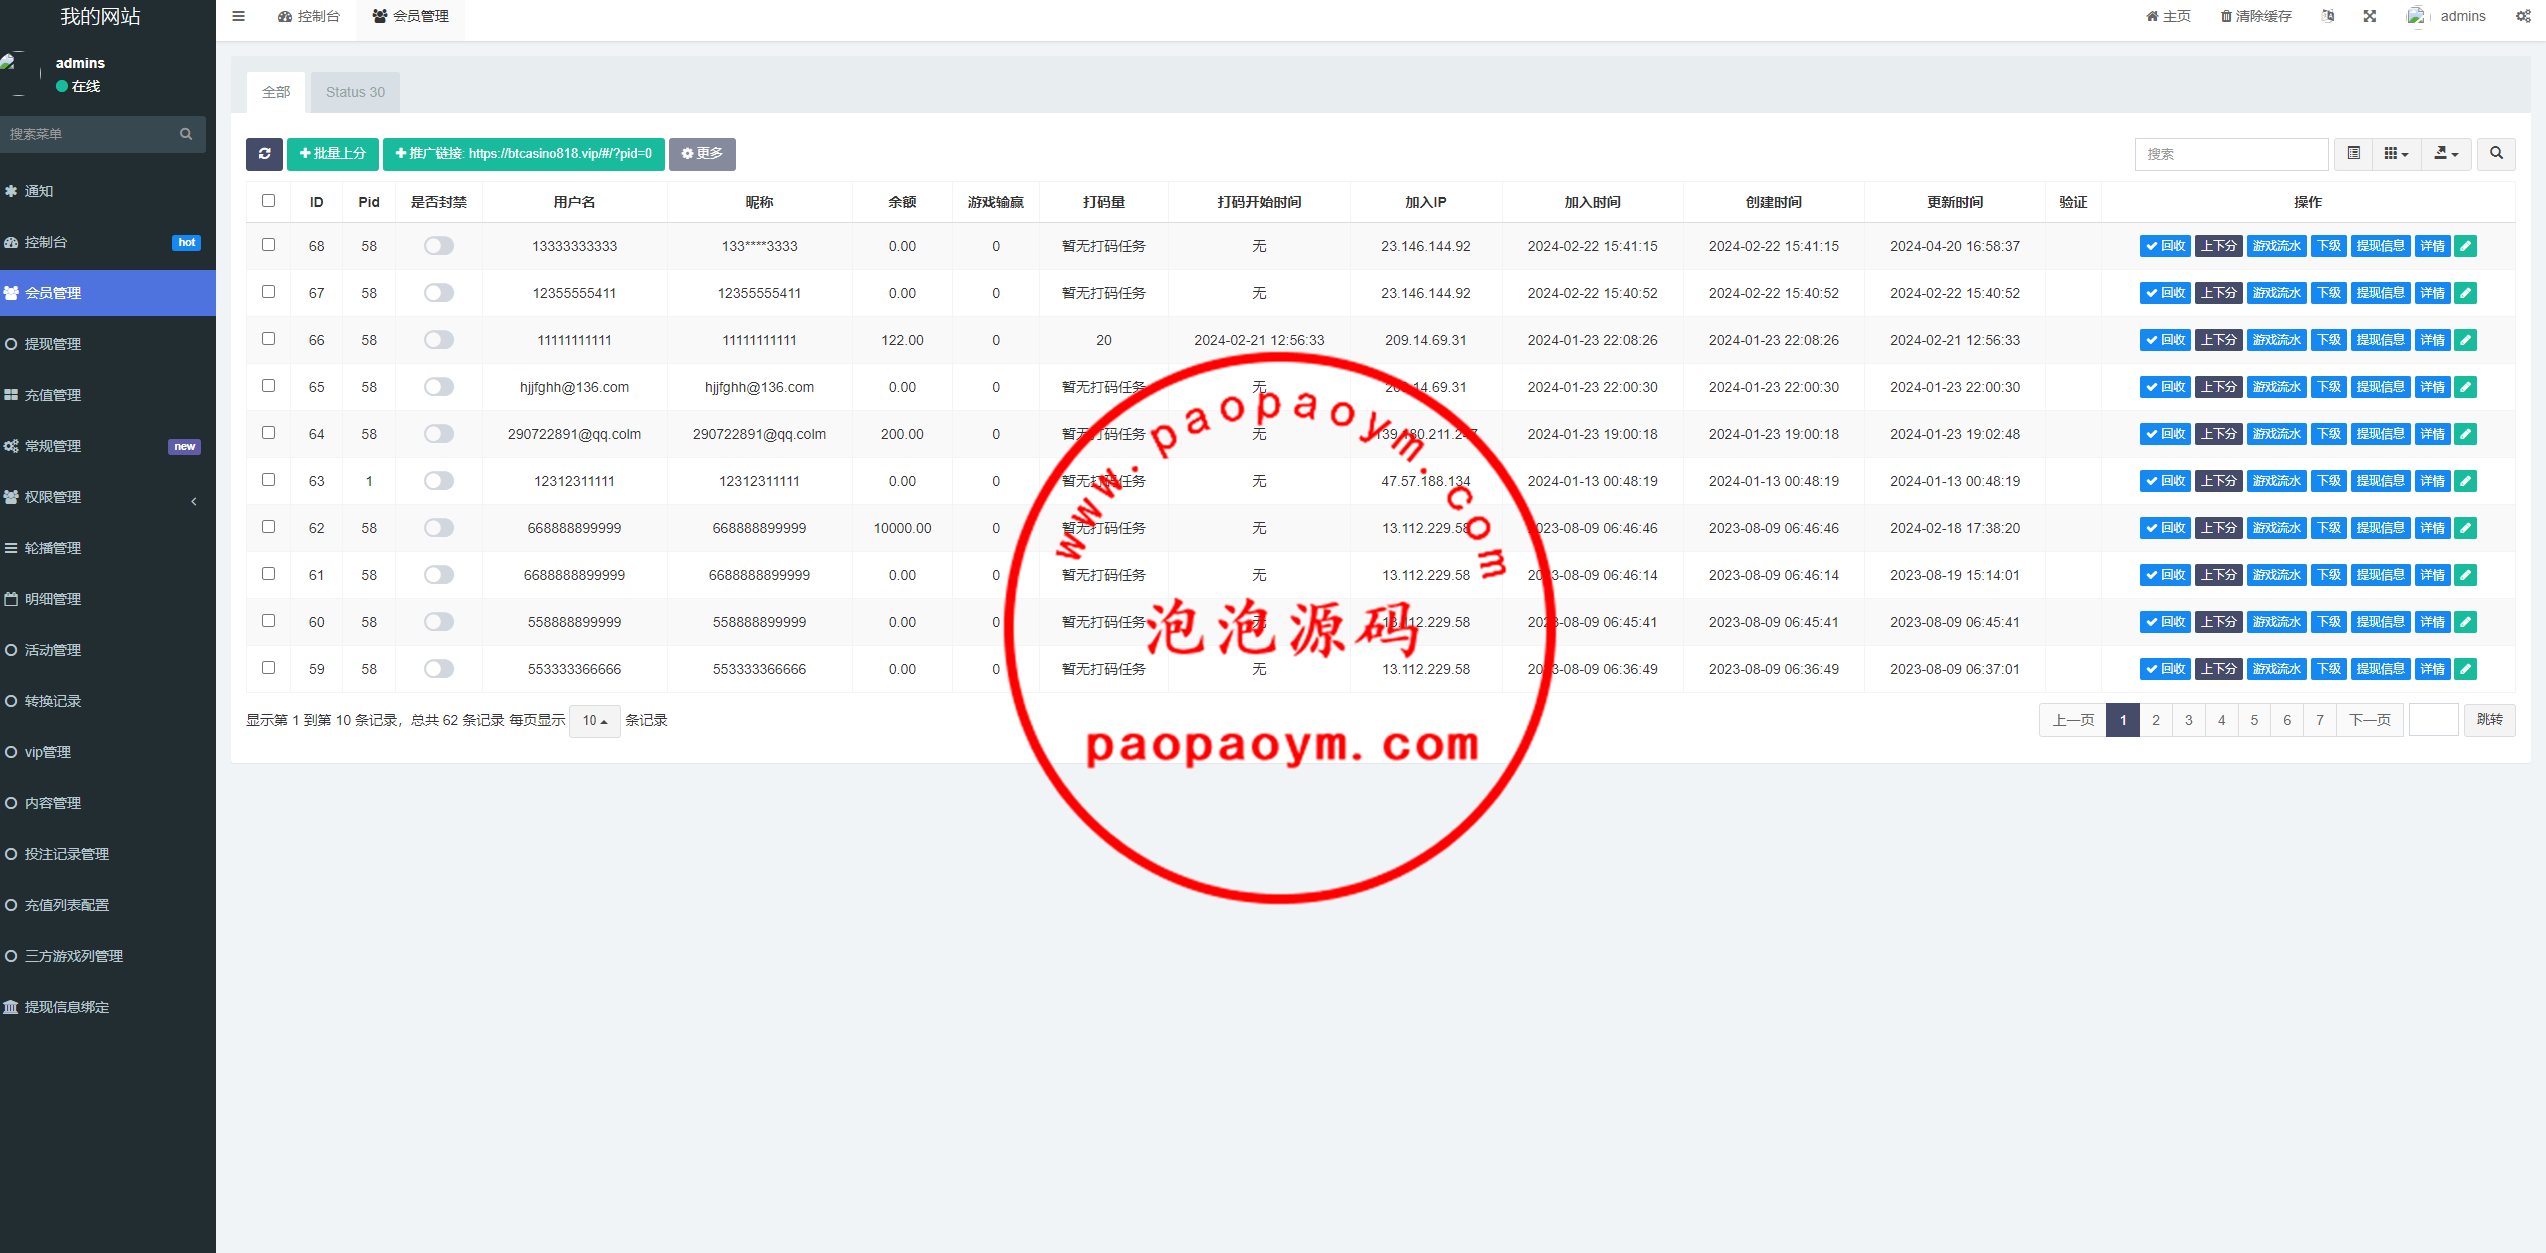Open 会员管理 in the sidebar

coord(108,293)
